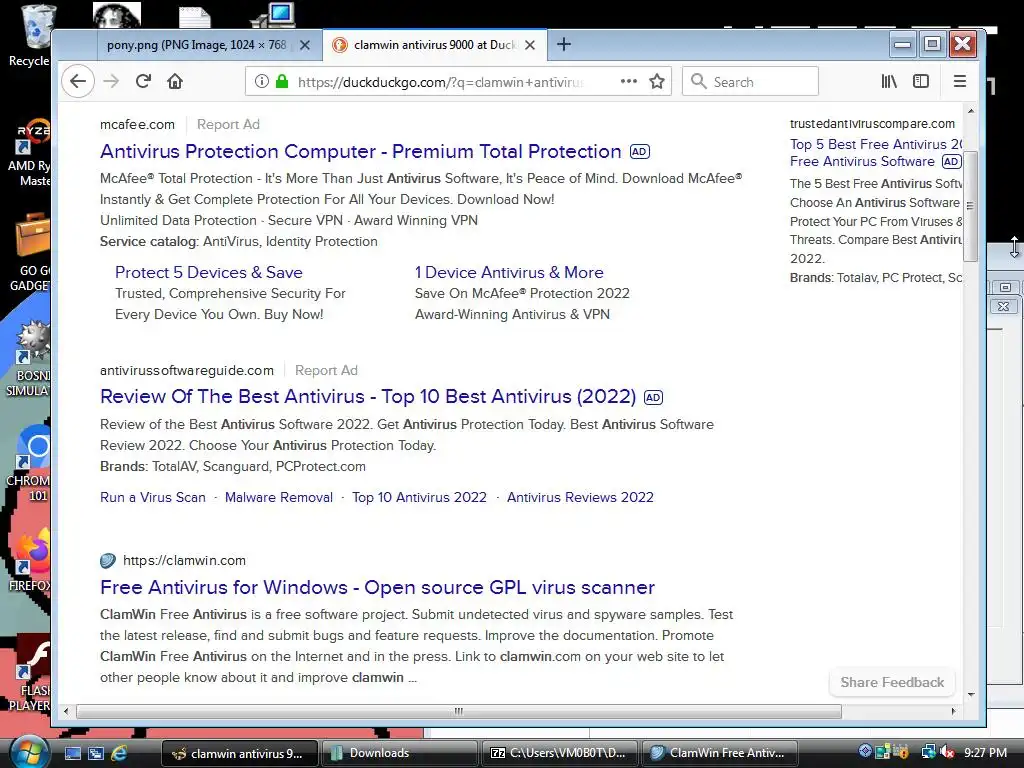Screen dimensions: 1024x768
Task: Click the ClamWin shield tray icon
Action: (865, 752)
